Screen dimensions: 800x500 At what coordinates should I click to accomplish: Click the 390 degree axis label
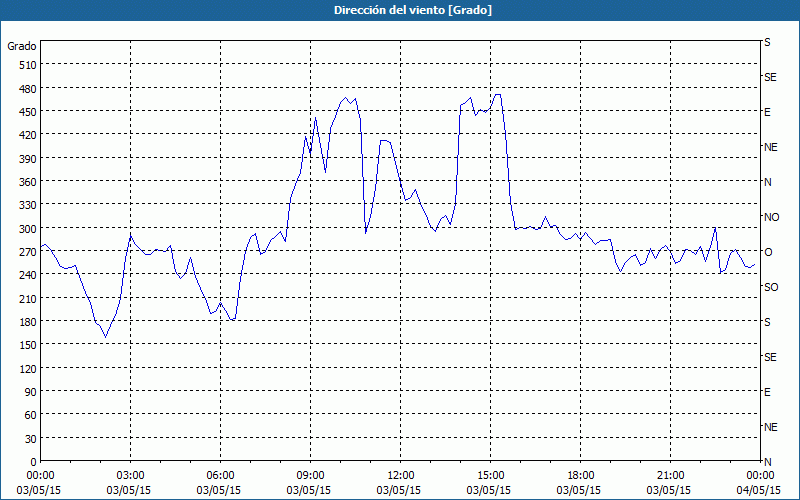[28, 159]
